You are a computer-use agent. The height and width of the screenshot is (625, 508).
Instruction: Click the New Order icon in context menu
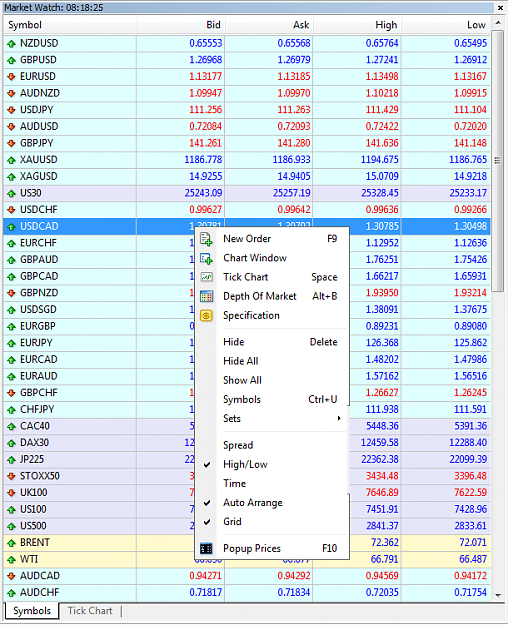tap(206, 239)
